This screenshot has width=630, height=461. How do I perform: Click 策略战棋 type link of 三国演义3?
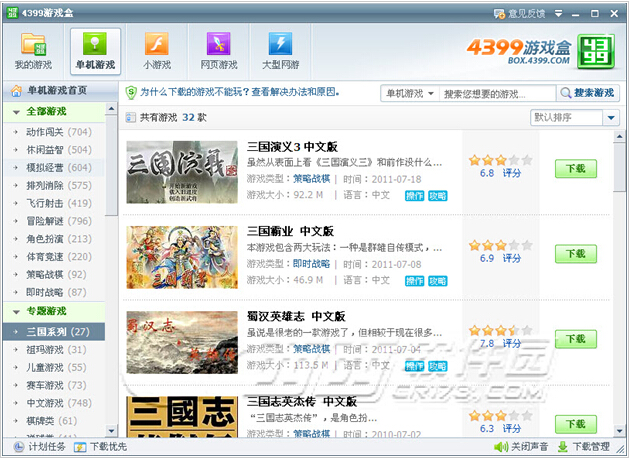coord(311,179)
